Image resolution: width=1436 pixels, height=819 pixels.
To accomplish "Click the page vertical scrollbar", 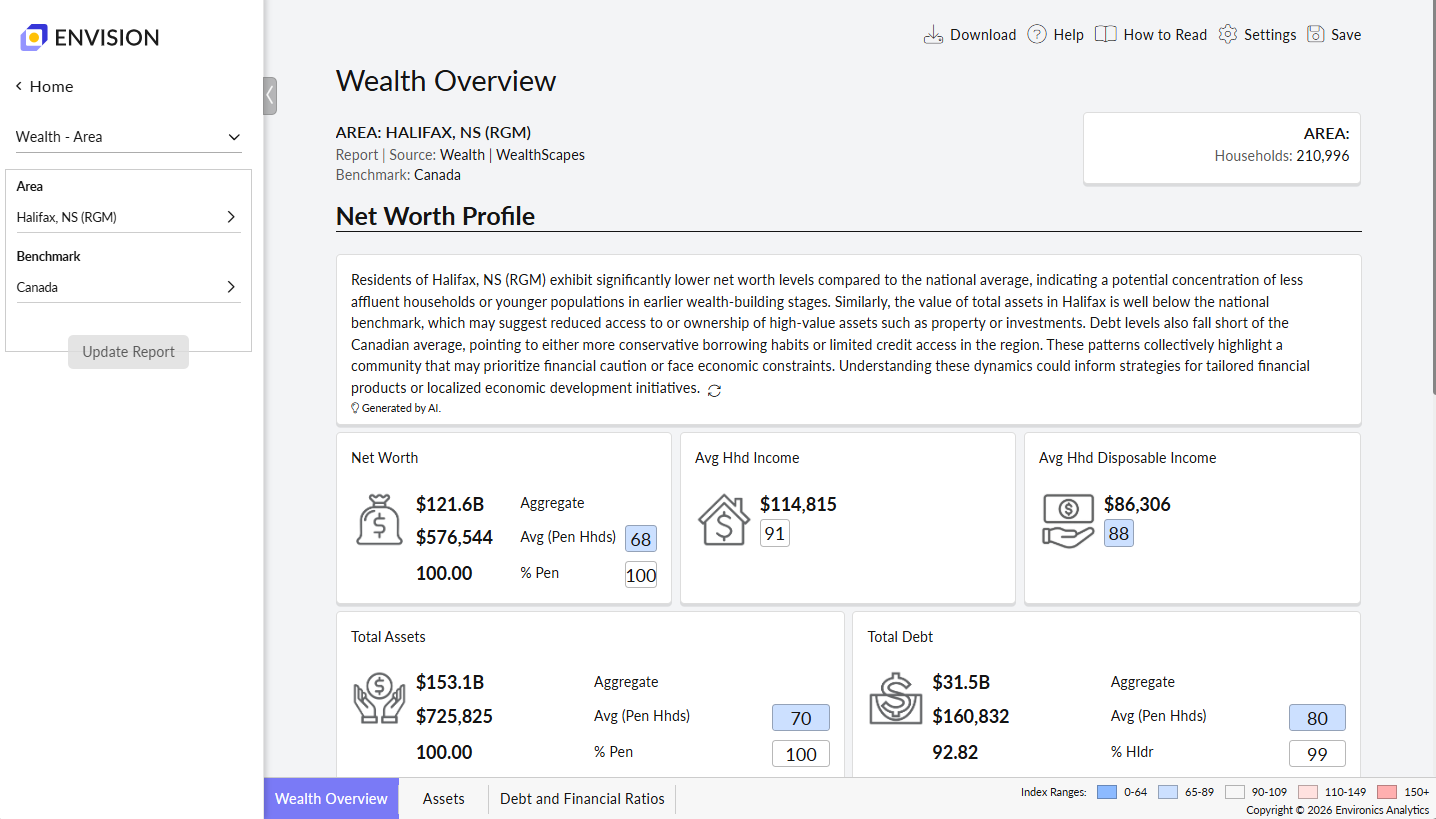I will [1432, 200].
